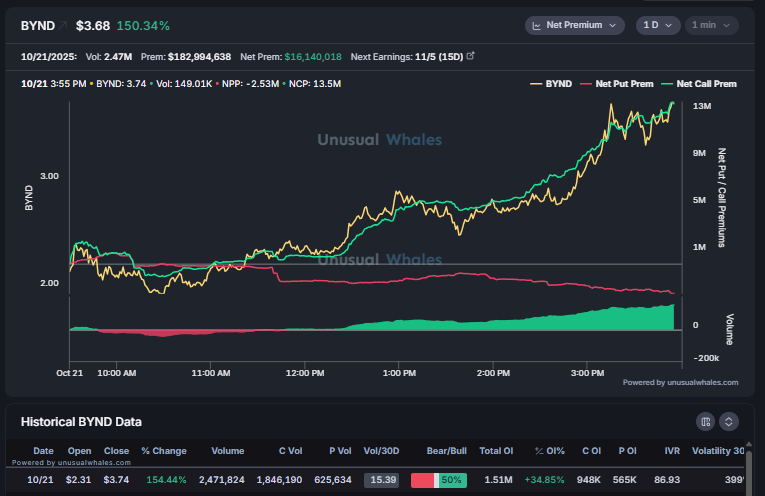Sort table by % Change column header
Image resolution: width=765 pixels, height=496 pixels.
coord(164,451)
